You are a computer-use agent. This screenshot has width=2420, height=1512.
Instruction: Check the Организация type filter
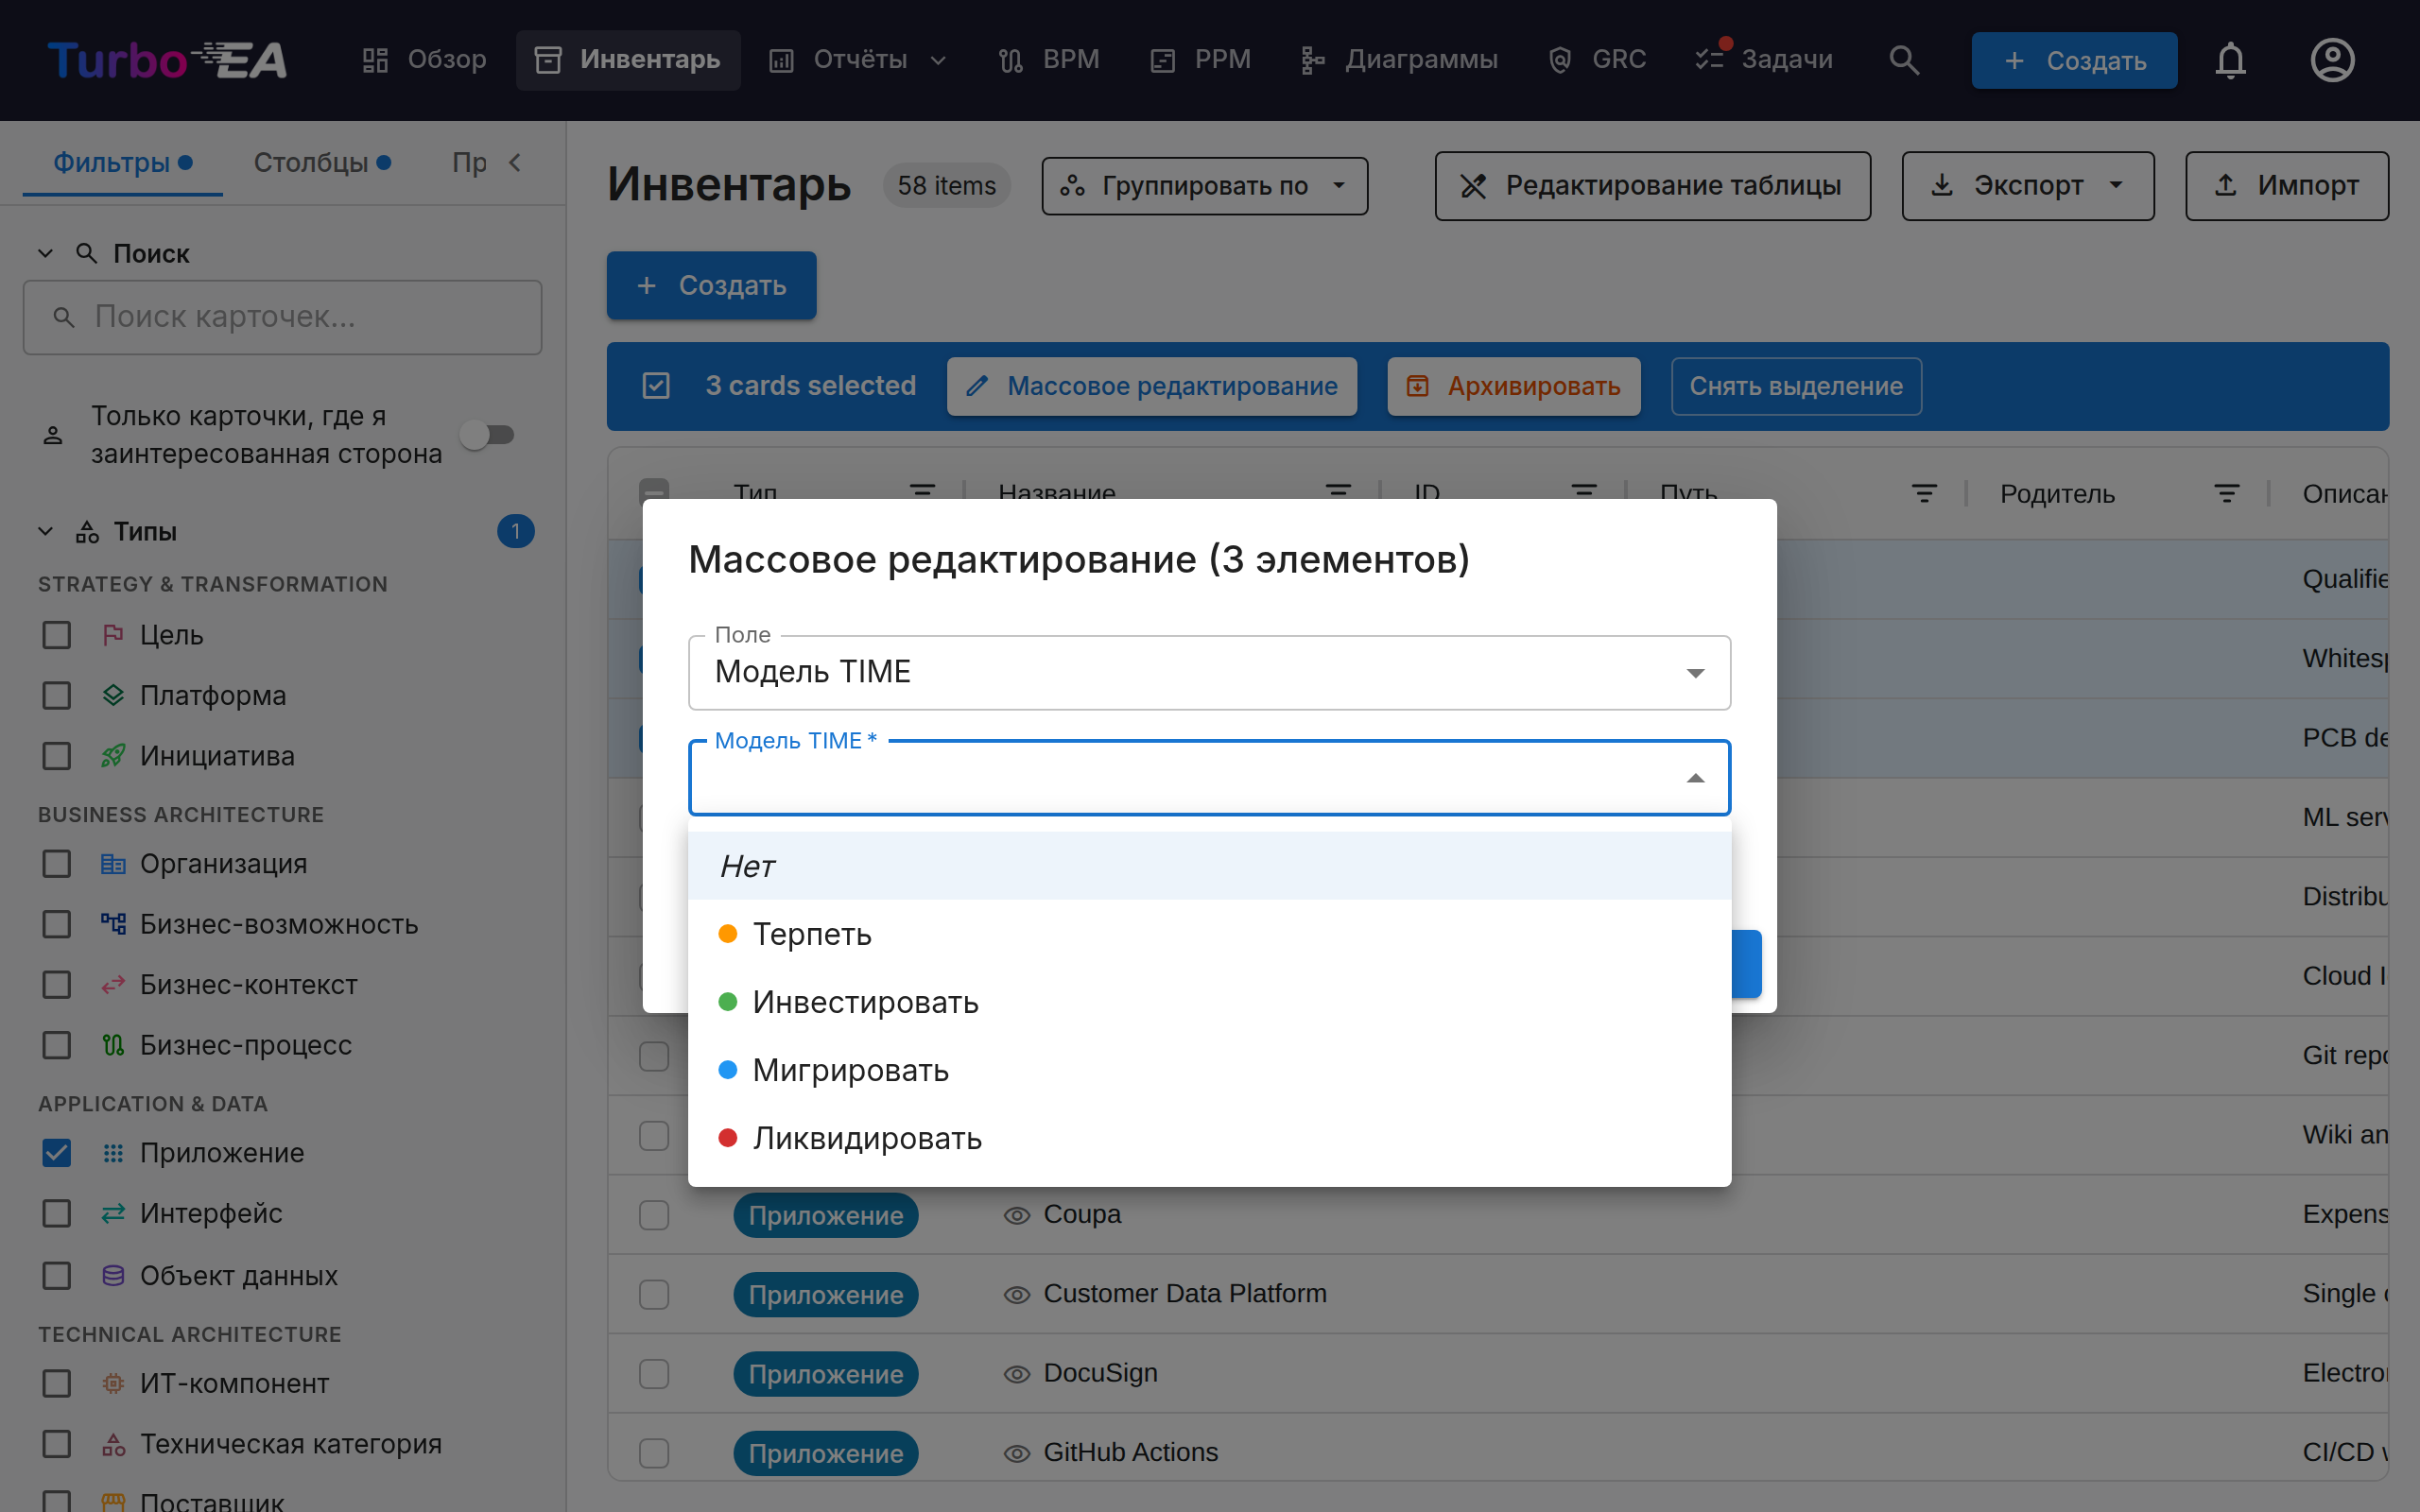pyautogui.click(x=57, y=864)
